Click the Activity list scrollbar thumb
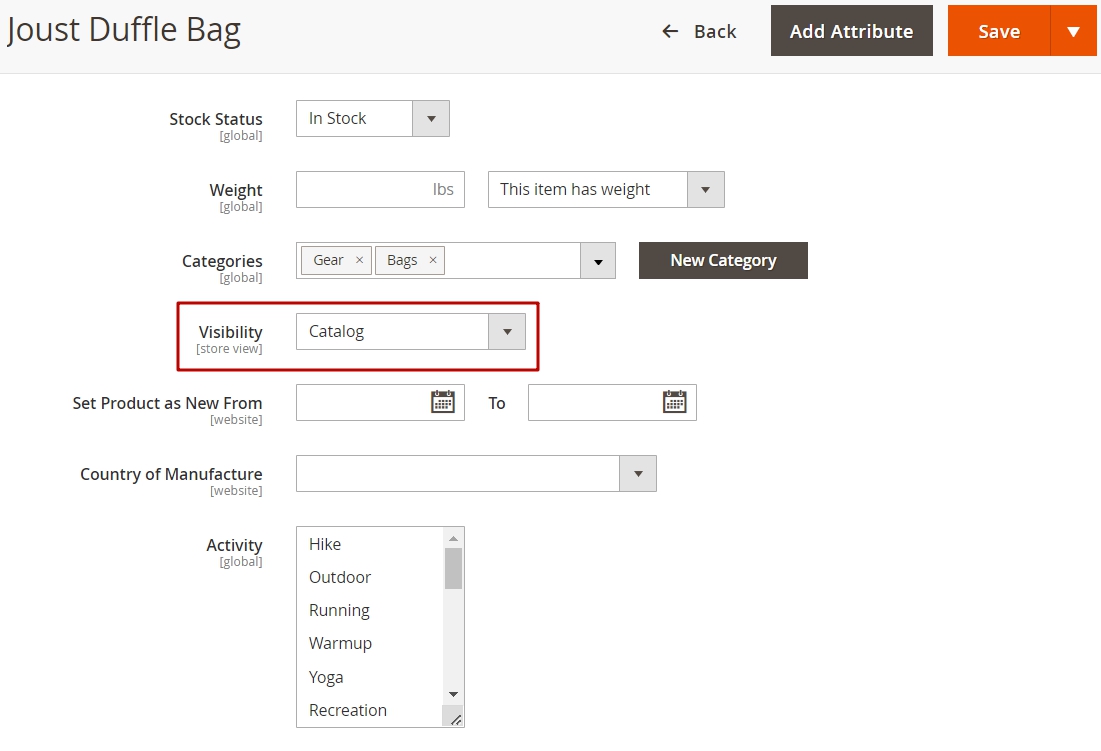 point(454,569)
